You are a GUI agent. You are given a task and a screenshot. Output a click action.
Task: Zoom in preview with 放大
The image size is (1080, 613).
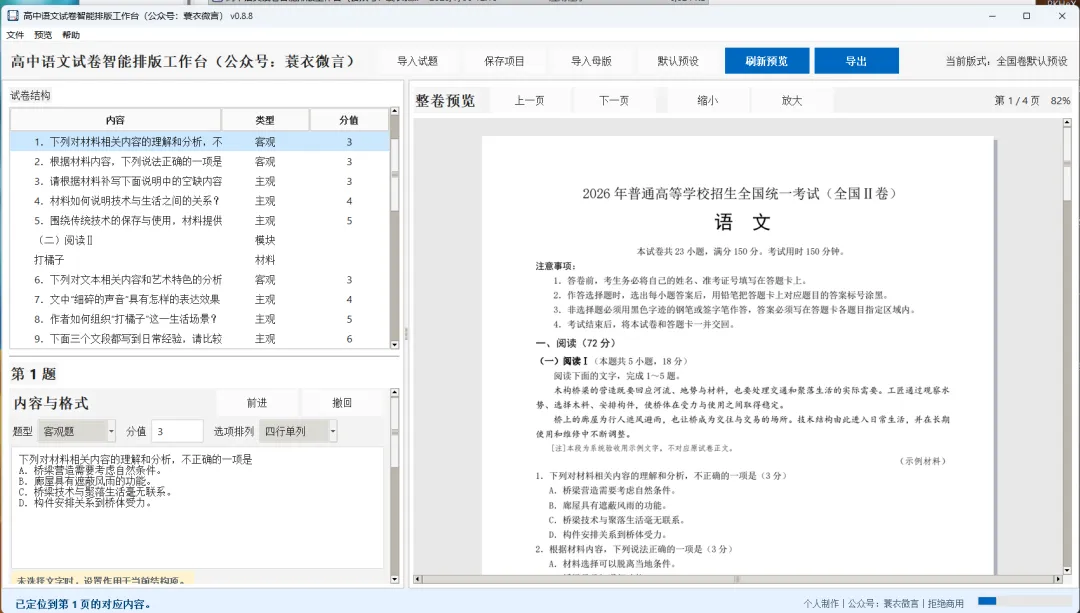[x=792, y=101]
